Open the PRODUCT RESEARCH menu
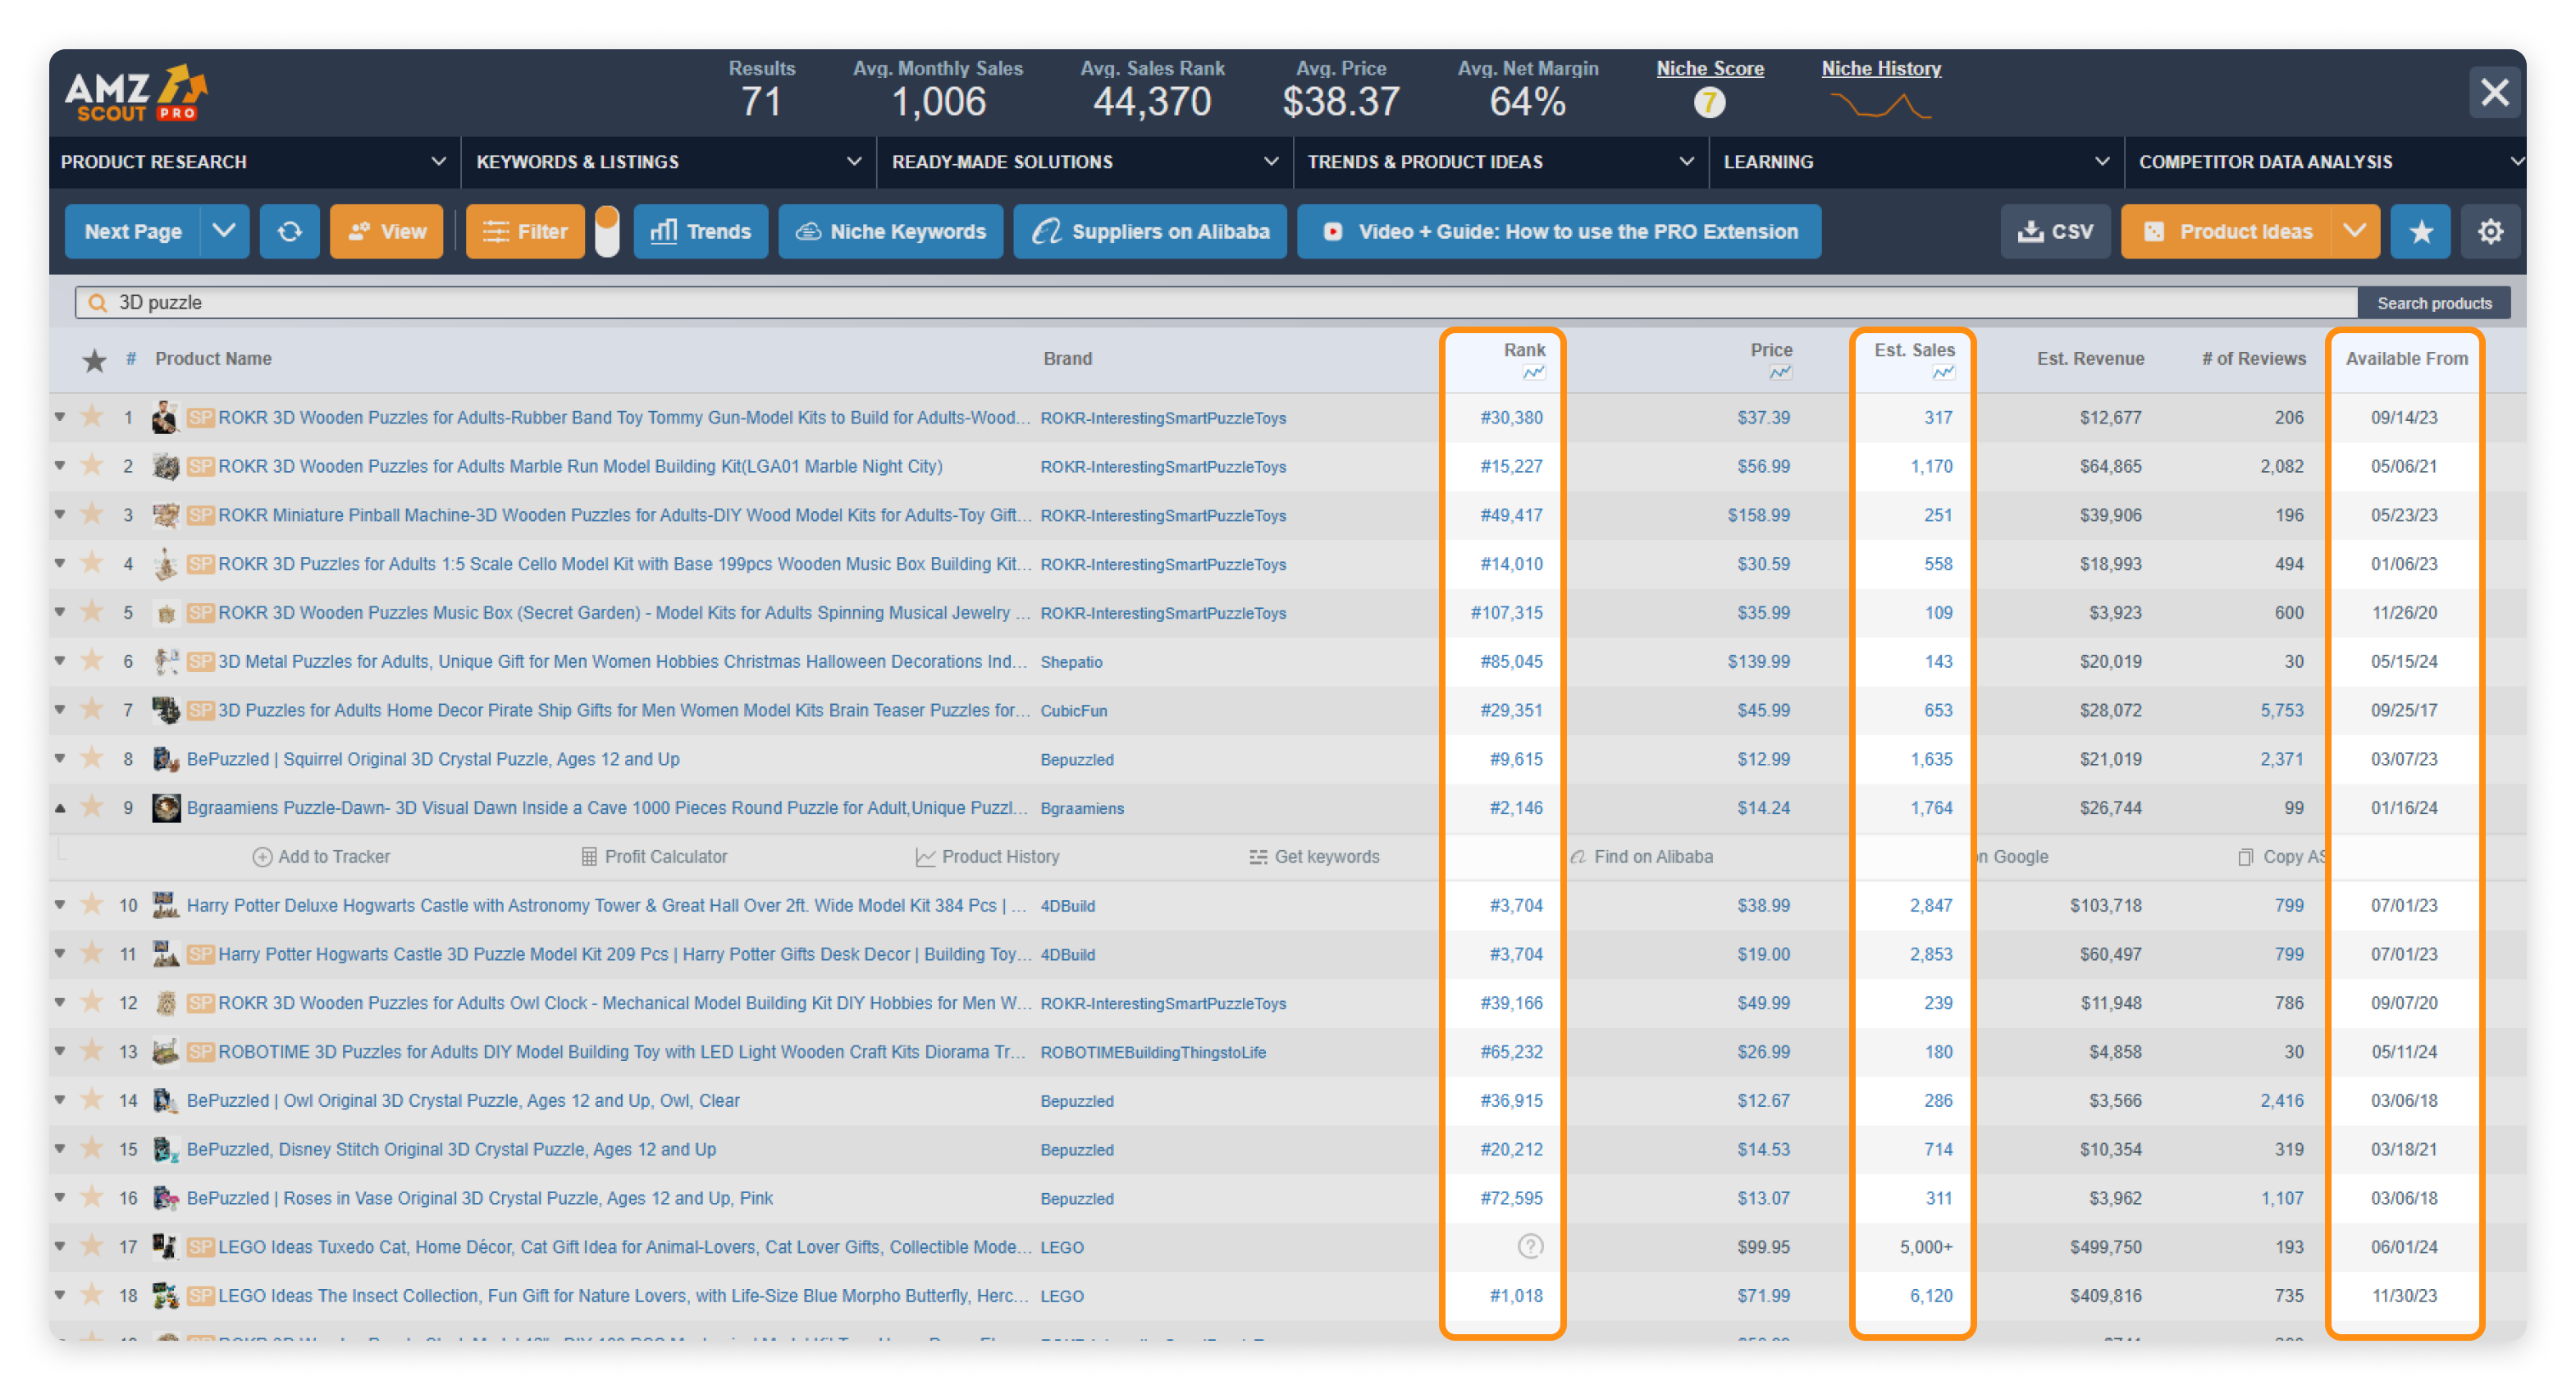Screen dimensions: 2576x1390 click(x=155, y=161)
